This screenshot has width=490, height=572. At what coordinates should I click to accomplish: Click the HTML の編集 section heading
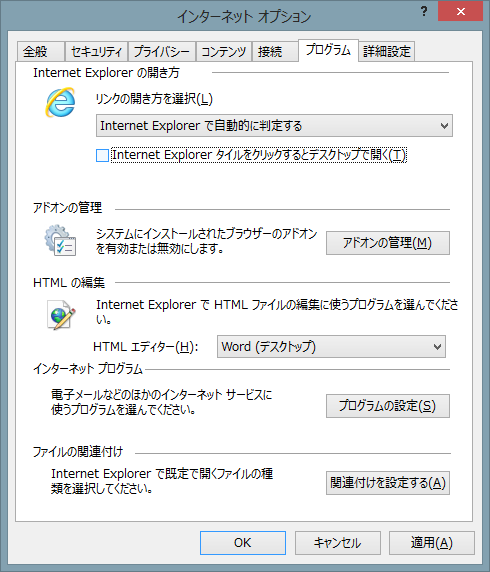point(69,283)
